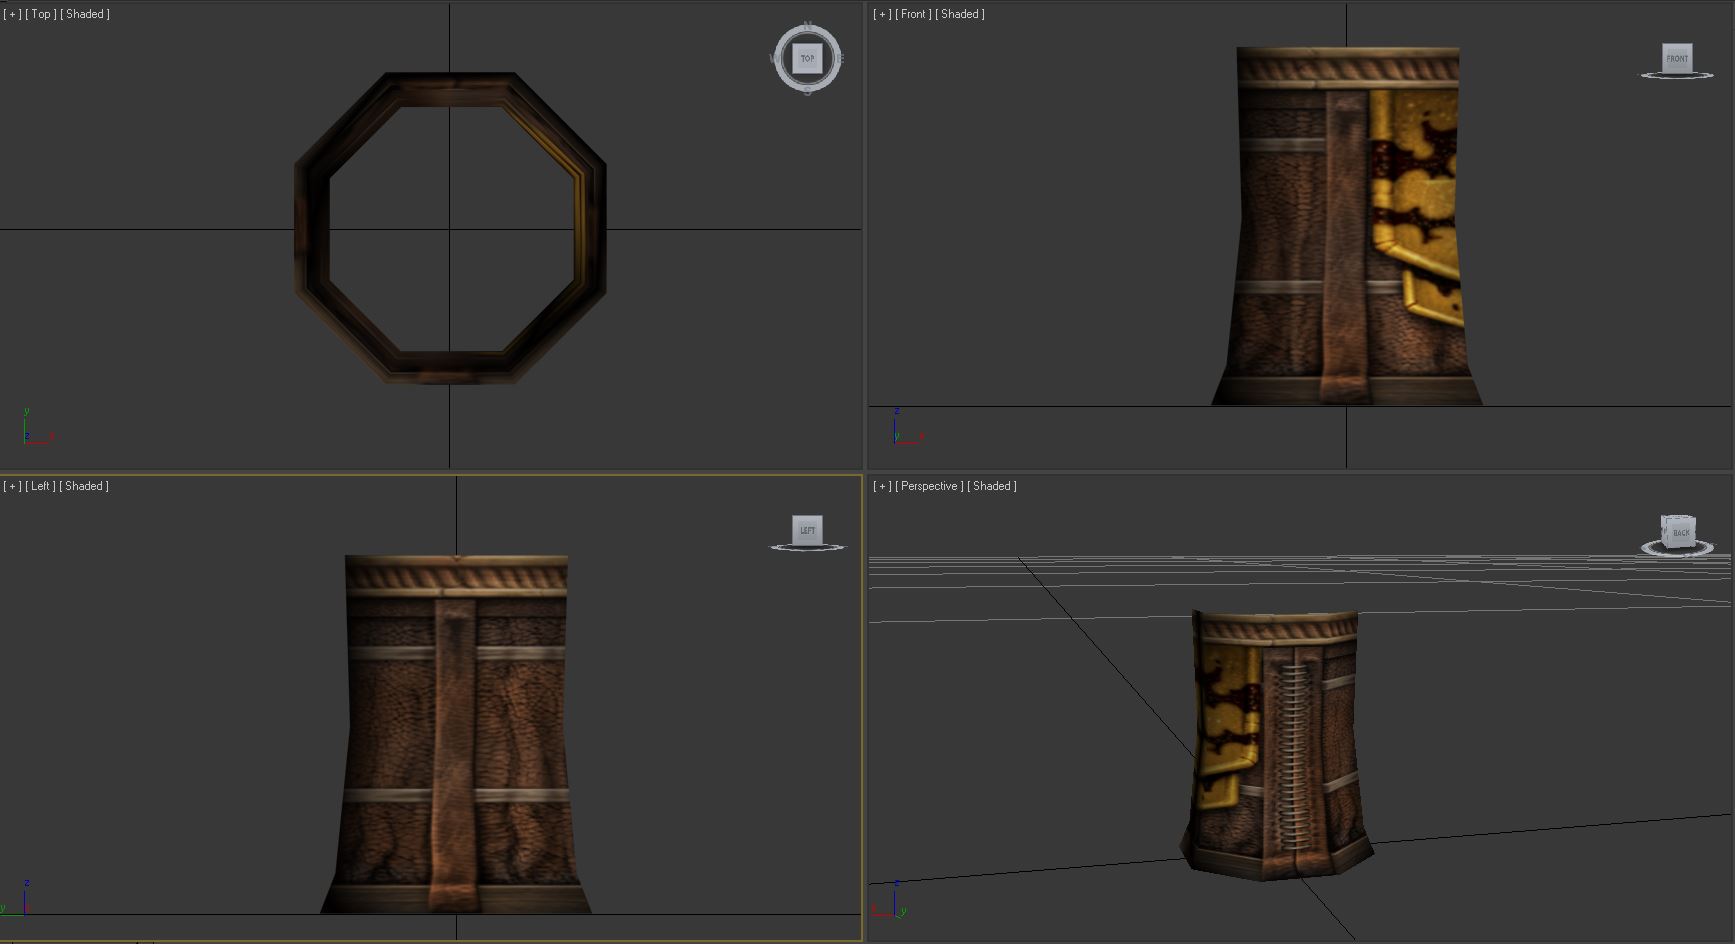Screen dimensions: 1735x944
Task: Click the FRONT face of the ViewCube
Action: [x=1677, y=58]
